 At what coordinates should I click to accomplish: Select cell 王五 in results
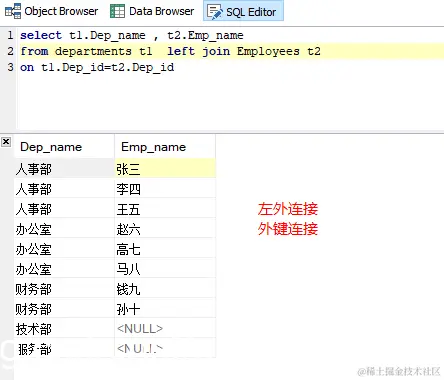tap(165, 208)
